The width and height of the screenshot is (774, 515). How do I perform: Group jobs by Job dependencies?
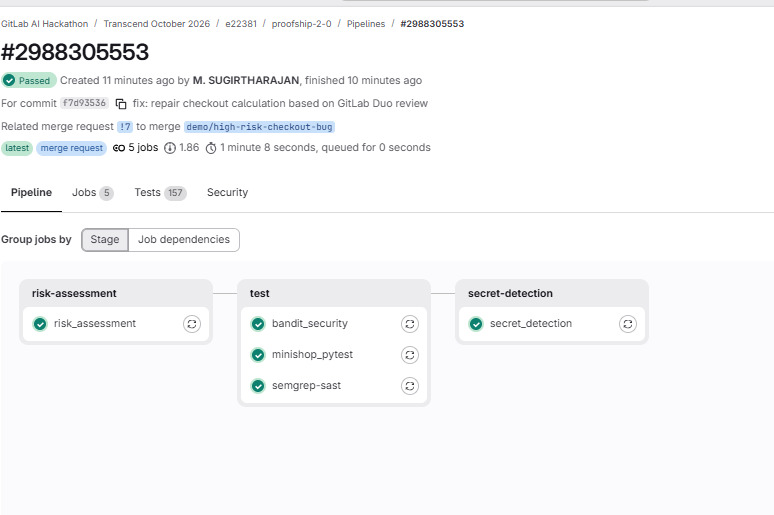(x=184, y=239)
